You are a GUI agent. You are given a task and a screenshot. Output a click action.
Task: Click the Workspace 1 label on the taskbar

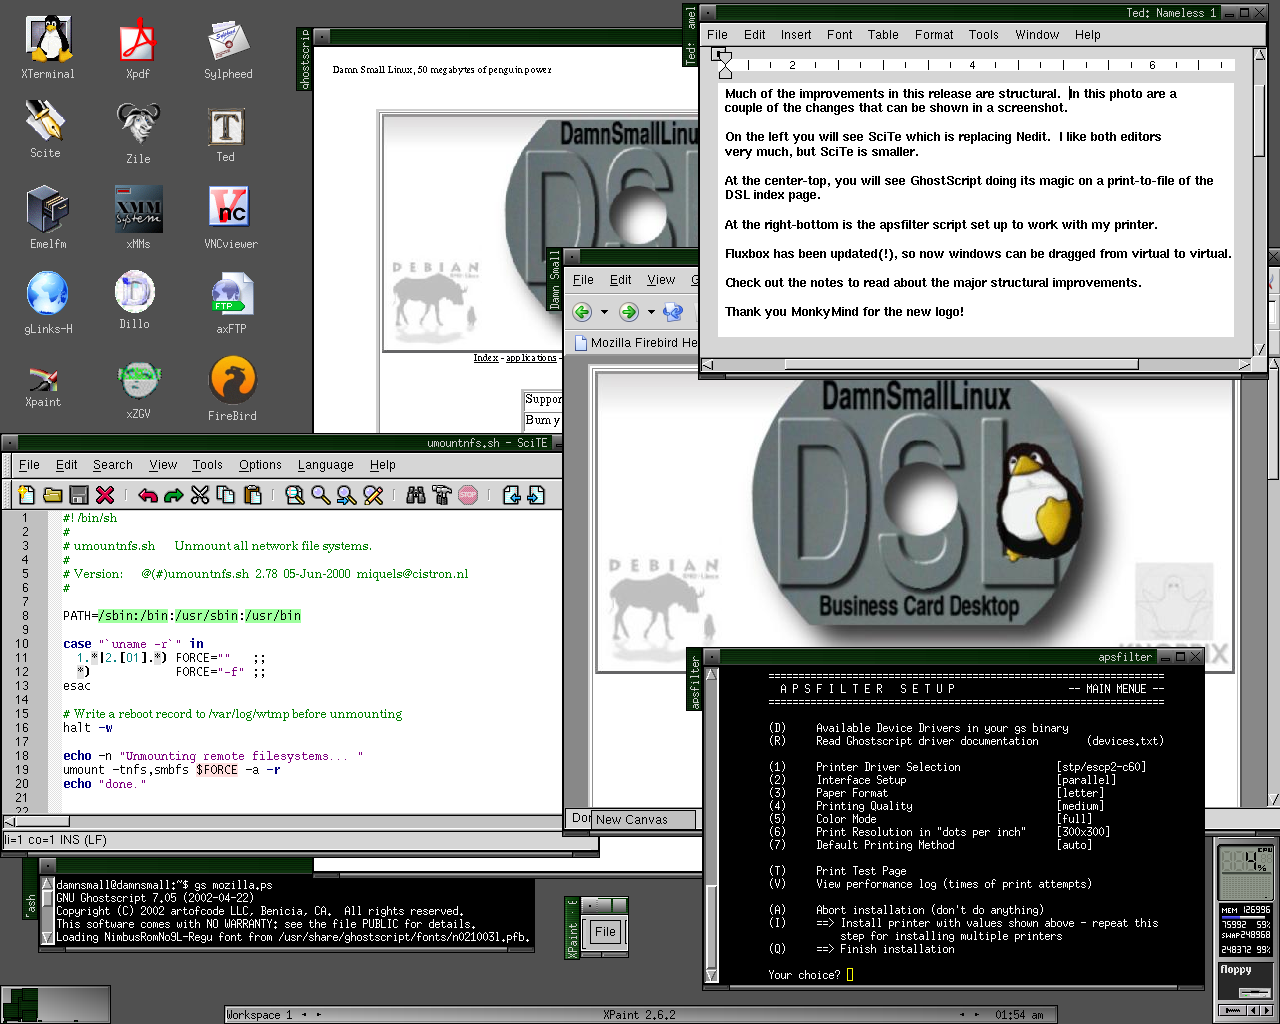pos(259,1014)
